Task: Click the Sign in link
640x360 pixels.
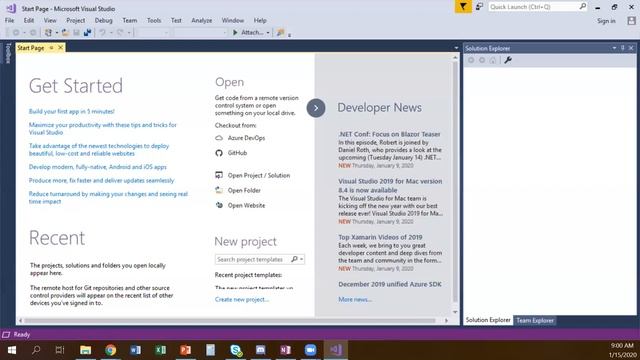Action: point(607,21)
